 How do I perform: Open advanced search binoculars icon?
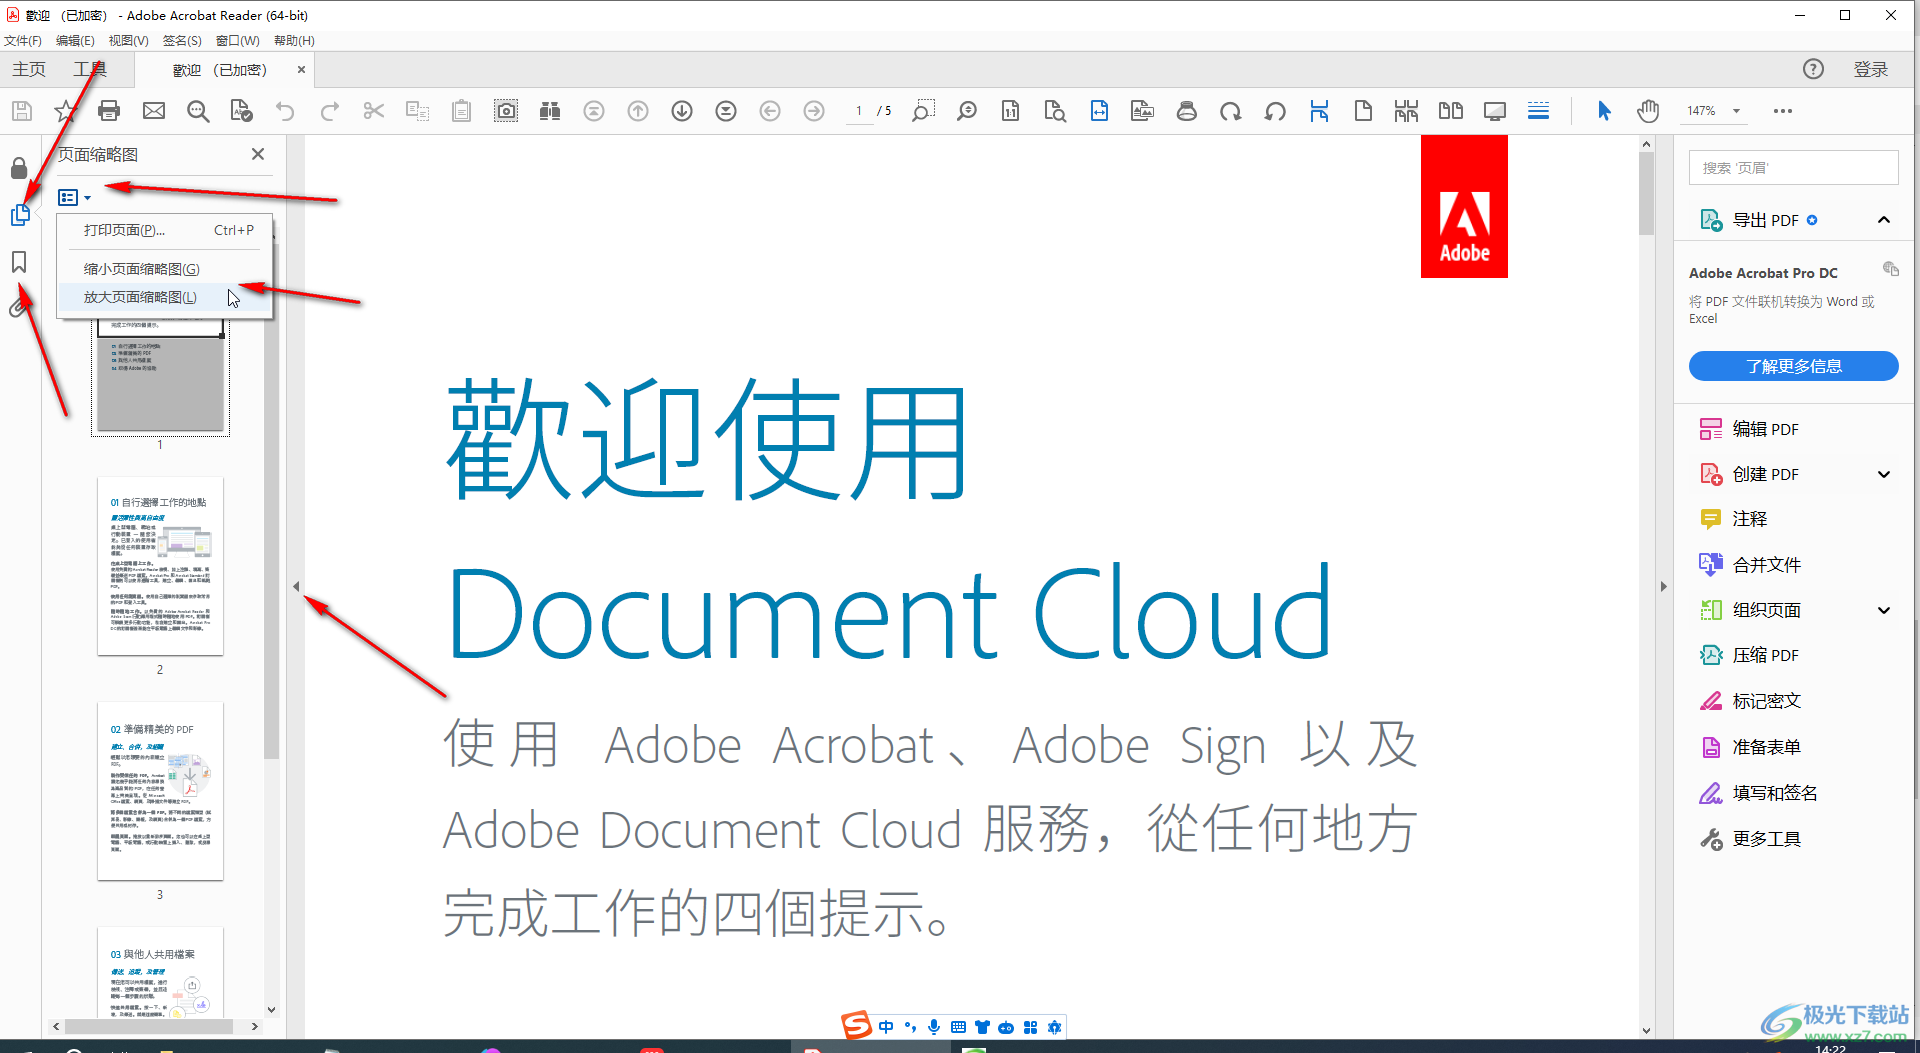coord(550,111)
